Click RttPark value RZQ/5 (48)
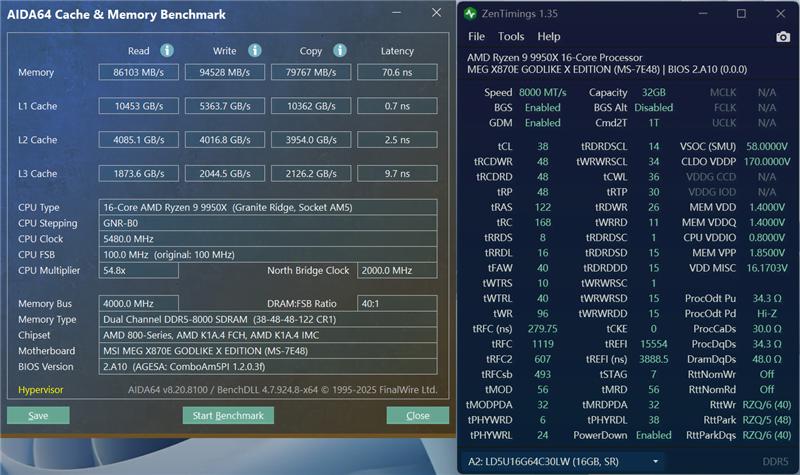800x475 pixels. tap(767, 420)
